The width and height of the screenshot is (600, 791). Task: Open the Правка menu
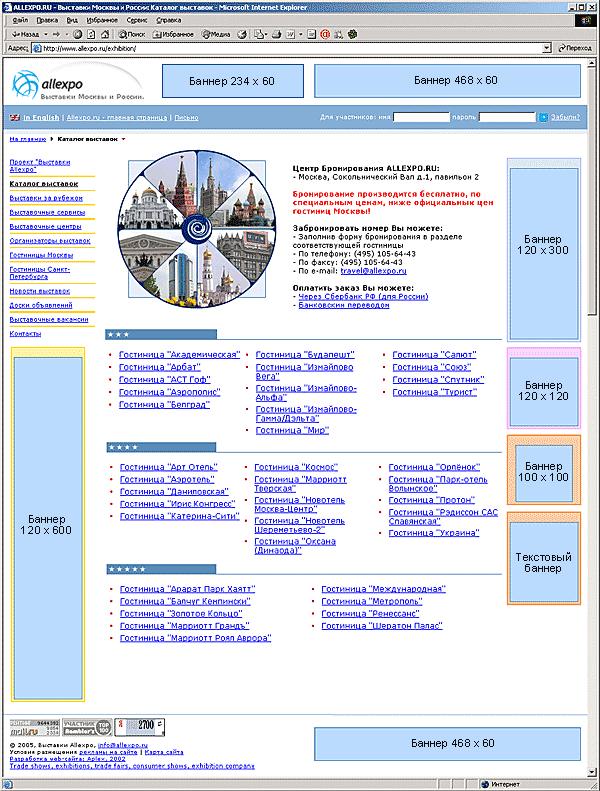pyautogui.click(x=47, y=20)
